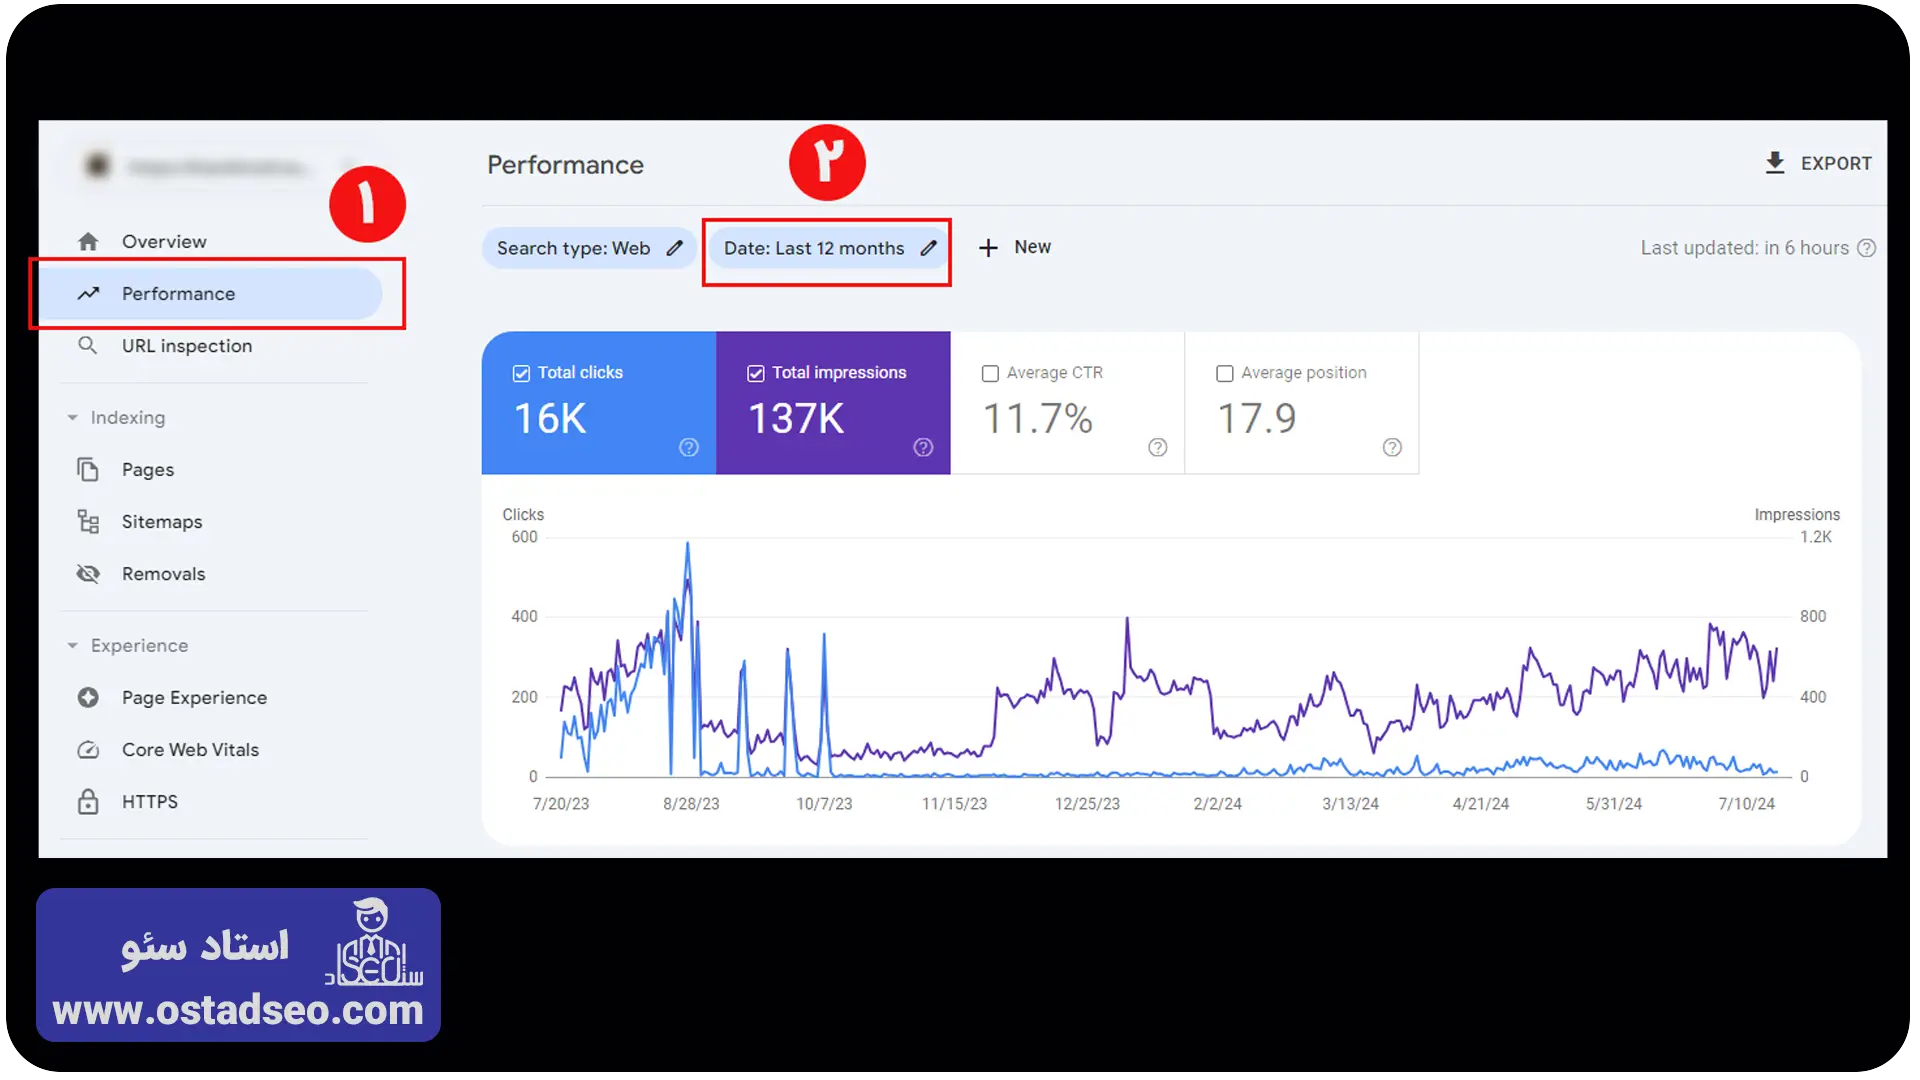Edit the Search type: Web filter
Screen dimensions: 1920x1080
[x=589, y=248]
